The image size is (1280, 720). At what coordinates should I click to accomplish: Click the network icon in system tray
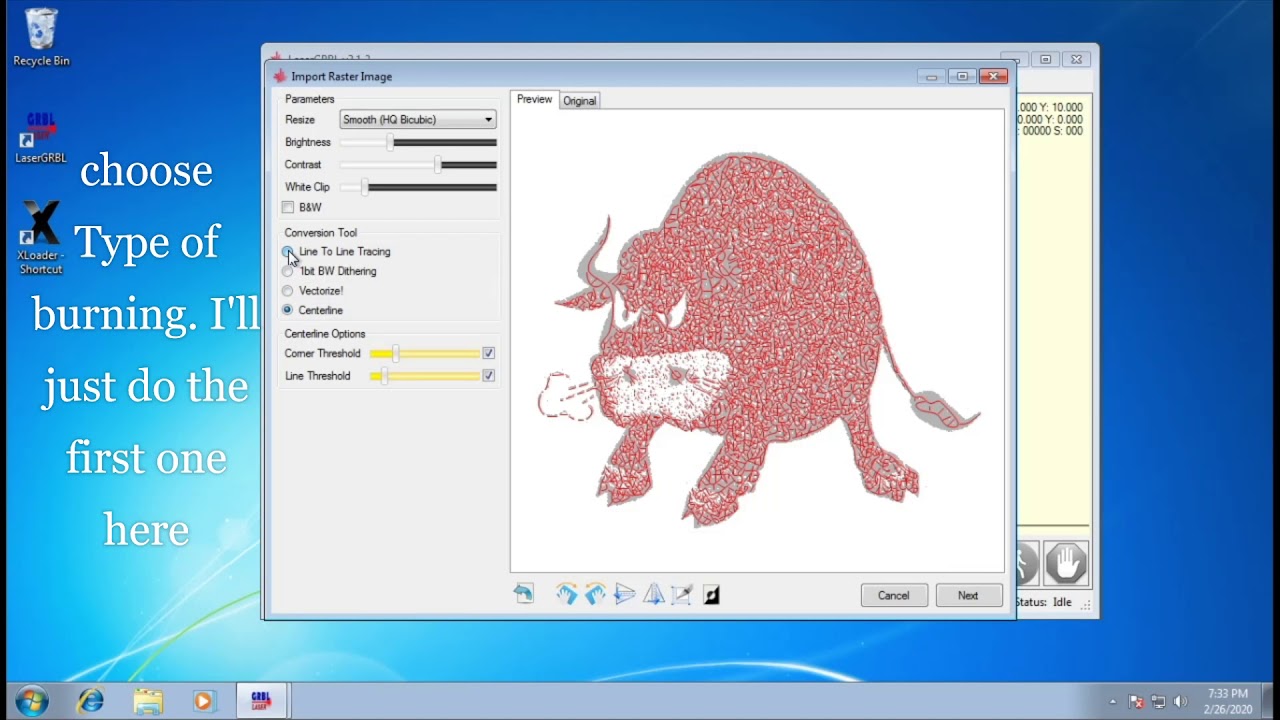click(x=1159, y=701)
